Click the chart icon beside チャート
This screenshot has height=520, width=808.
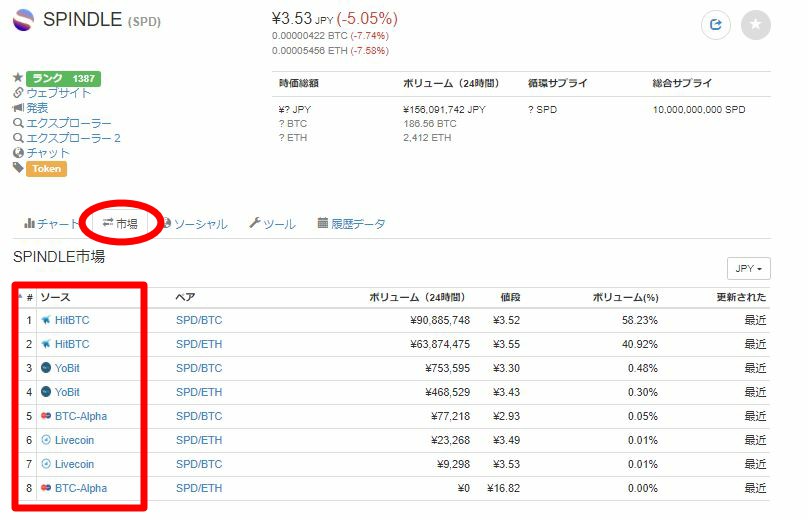click(x=29, y=223)
